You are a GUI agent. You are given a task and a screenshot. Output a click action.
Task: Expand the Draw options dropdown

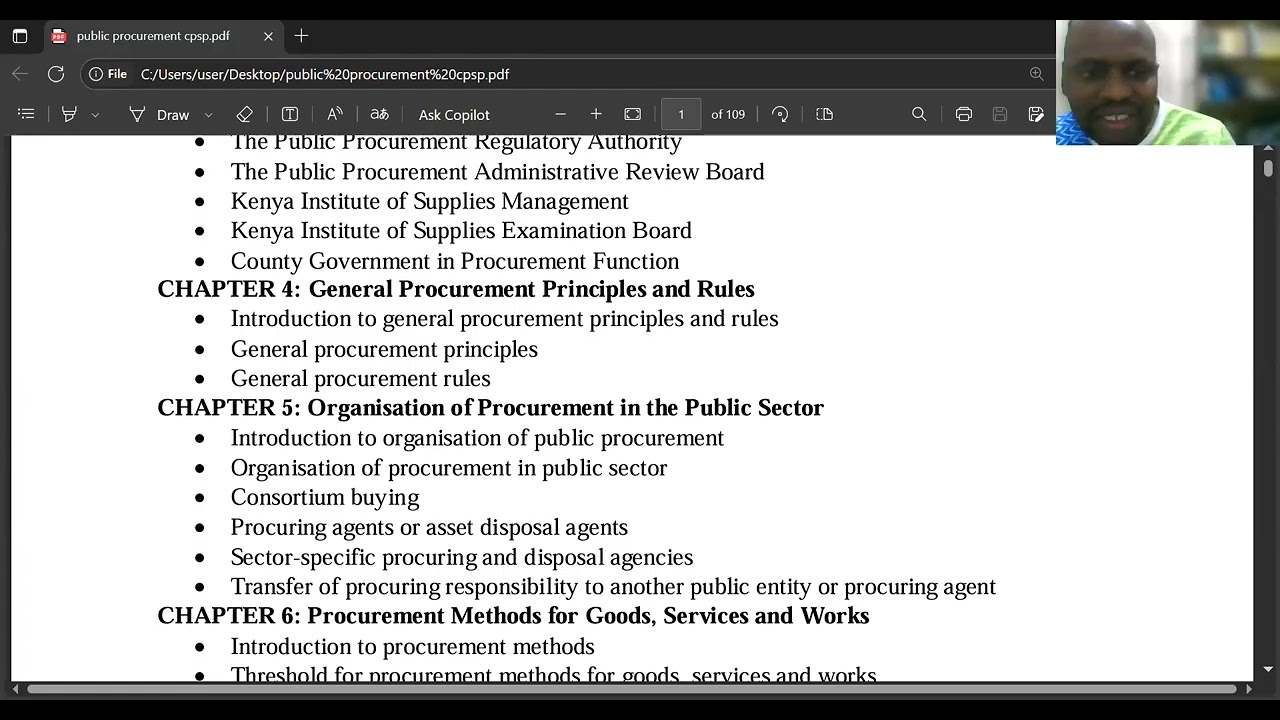(x=208, y=115)
